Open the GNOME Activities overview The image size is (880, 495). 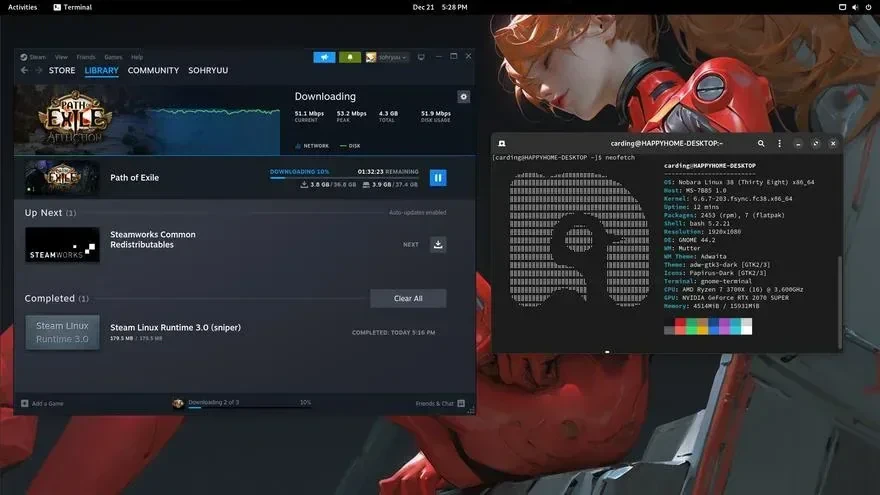pyautogui.click(x=22, y=7)
